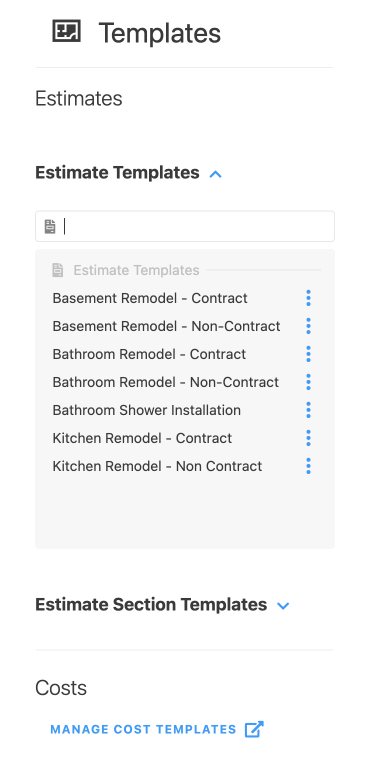Click the Templates header icon

(67, 31)
